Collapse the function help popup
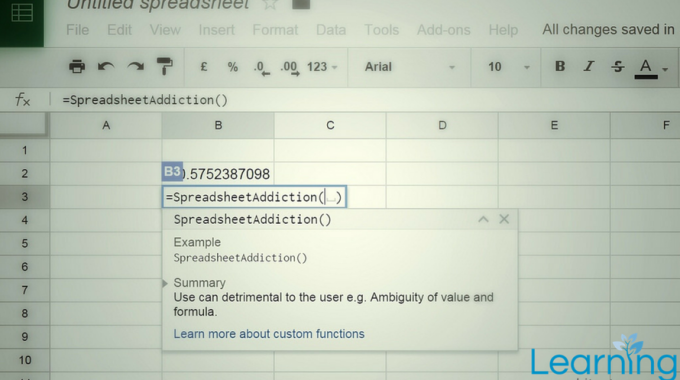This screenshot has height=380, width=680. (483, 219)
